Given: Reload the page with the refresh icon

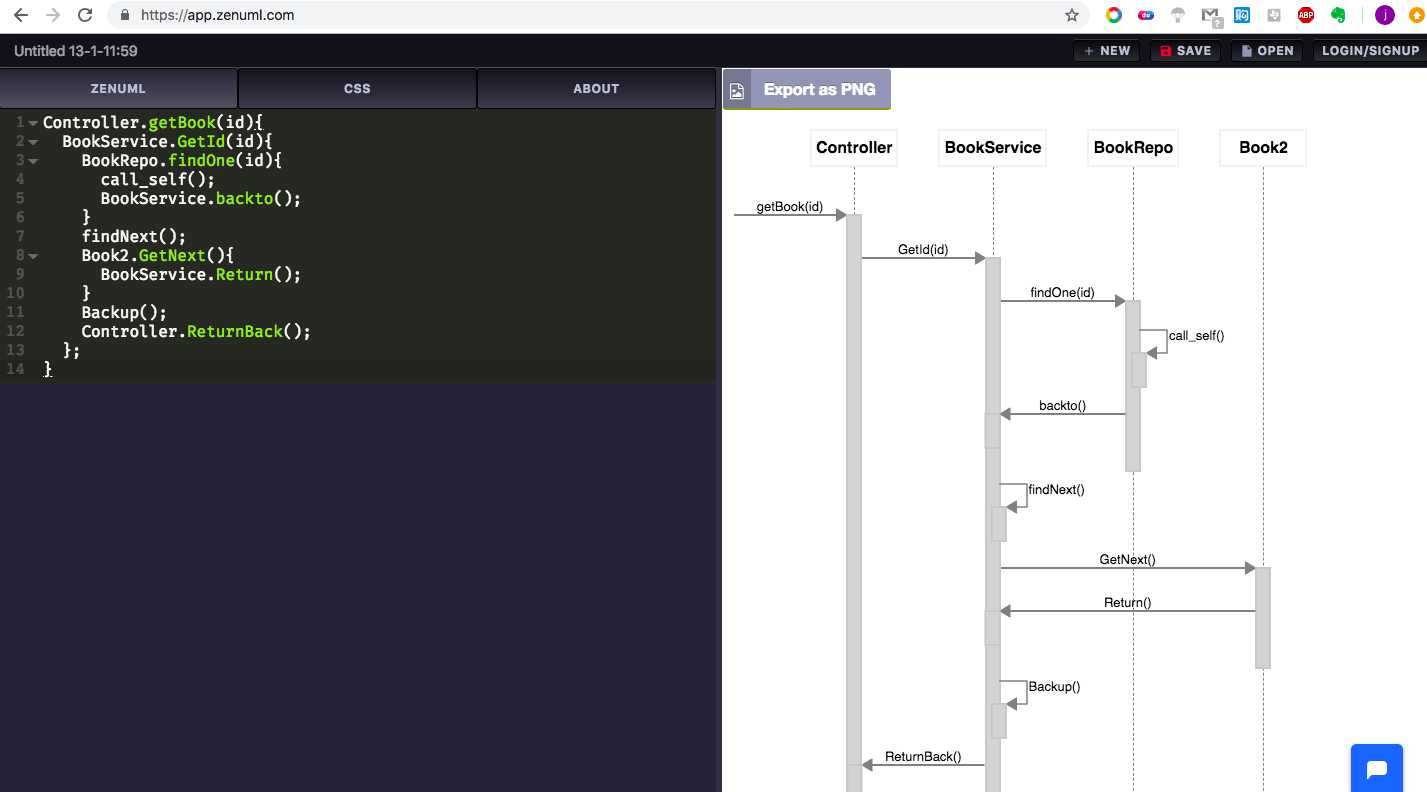Looking at the screenshot, I should pyautogui.click(x=85, y=15).
